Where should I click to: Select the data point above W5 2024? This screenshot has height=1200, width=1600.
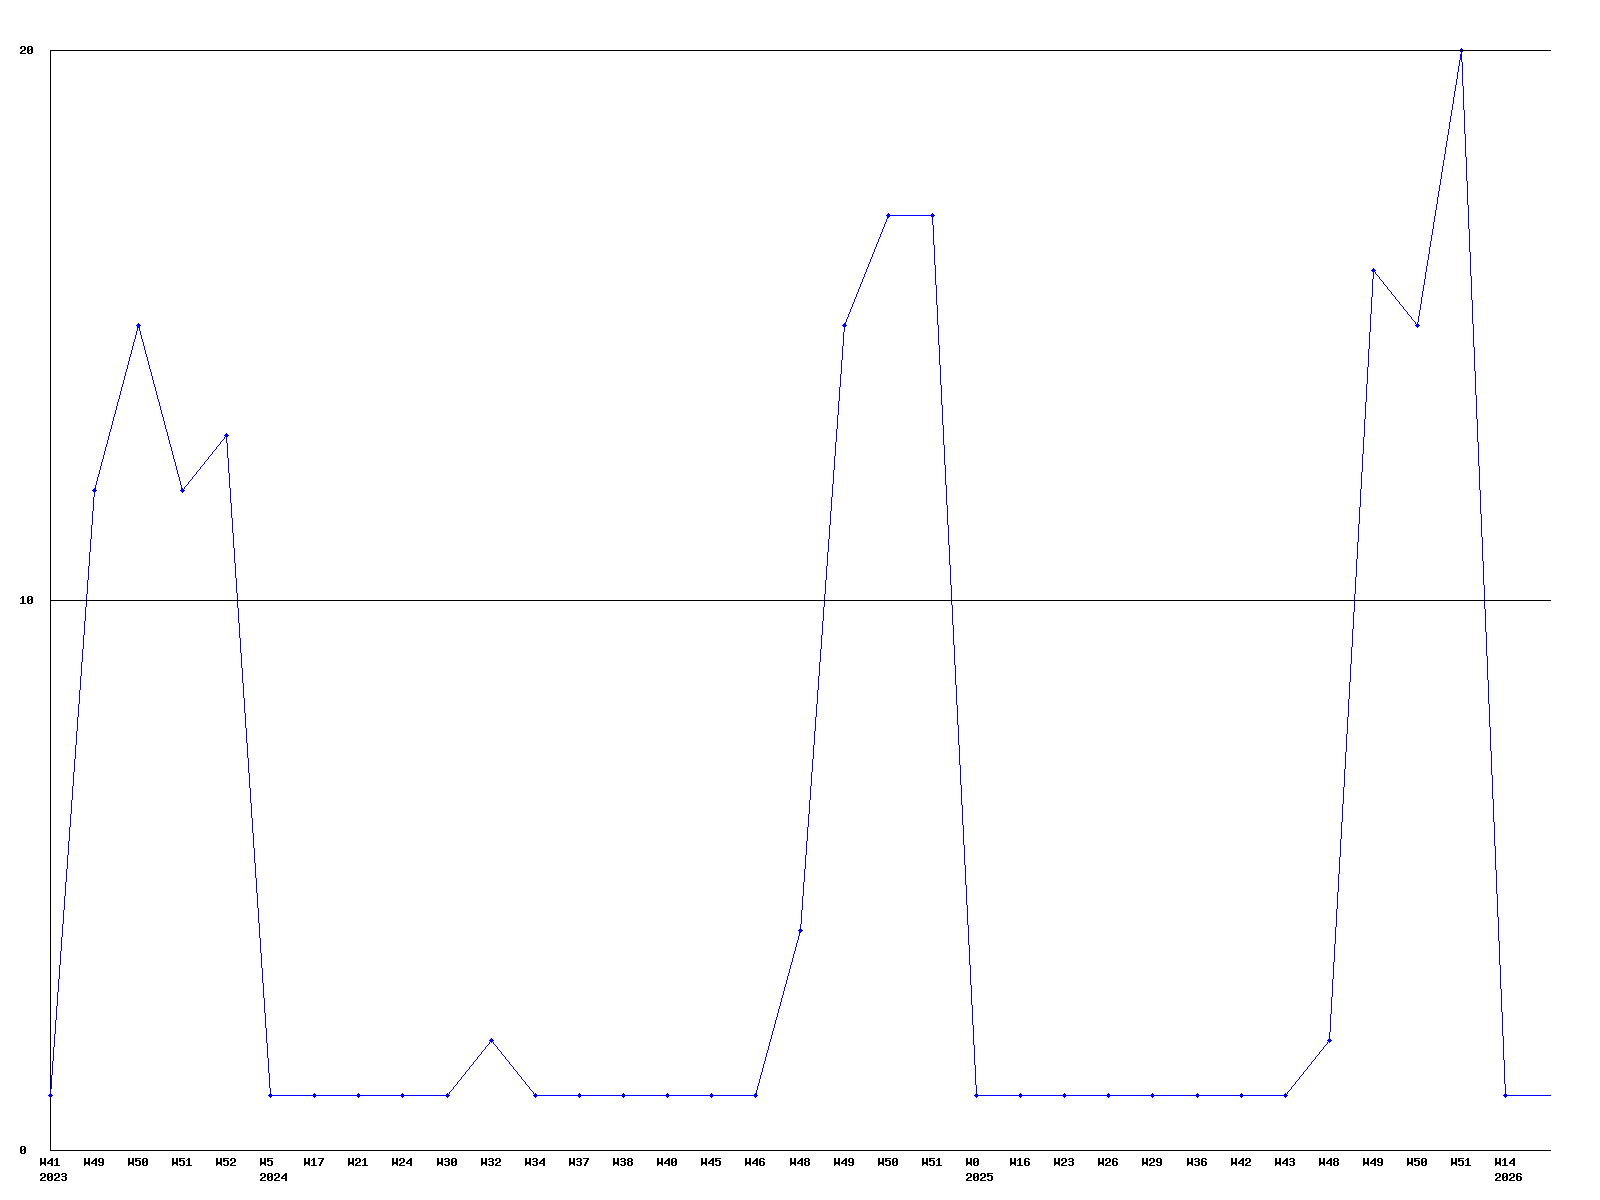click(270, 1095)
